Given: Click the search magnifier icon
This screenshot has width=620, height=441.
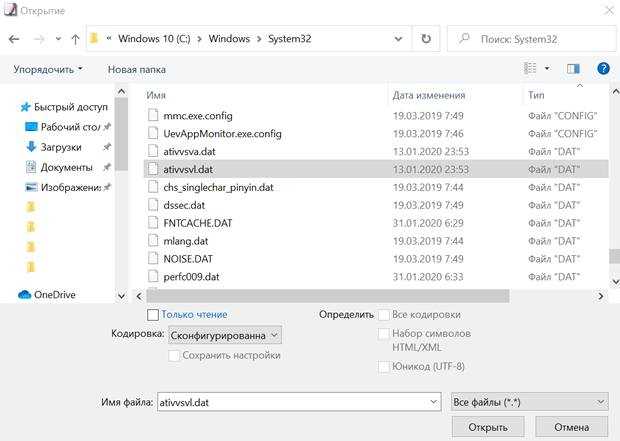Looking at the screenshot, I should pyautogui.click(x=463, y=39).
